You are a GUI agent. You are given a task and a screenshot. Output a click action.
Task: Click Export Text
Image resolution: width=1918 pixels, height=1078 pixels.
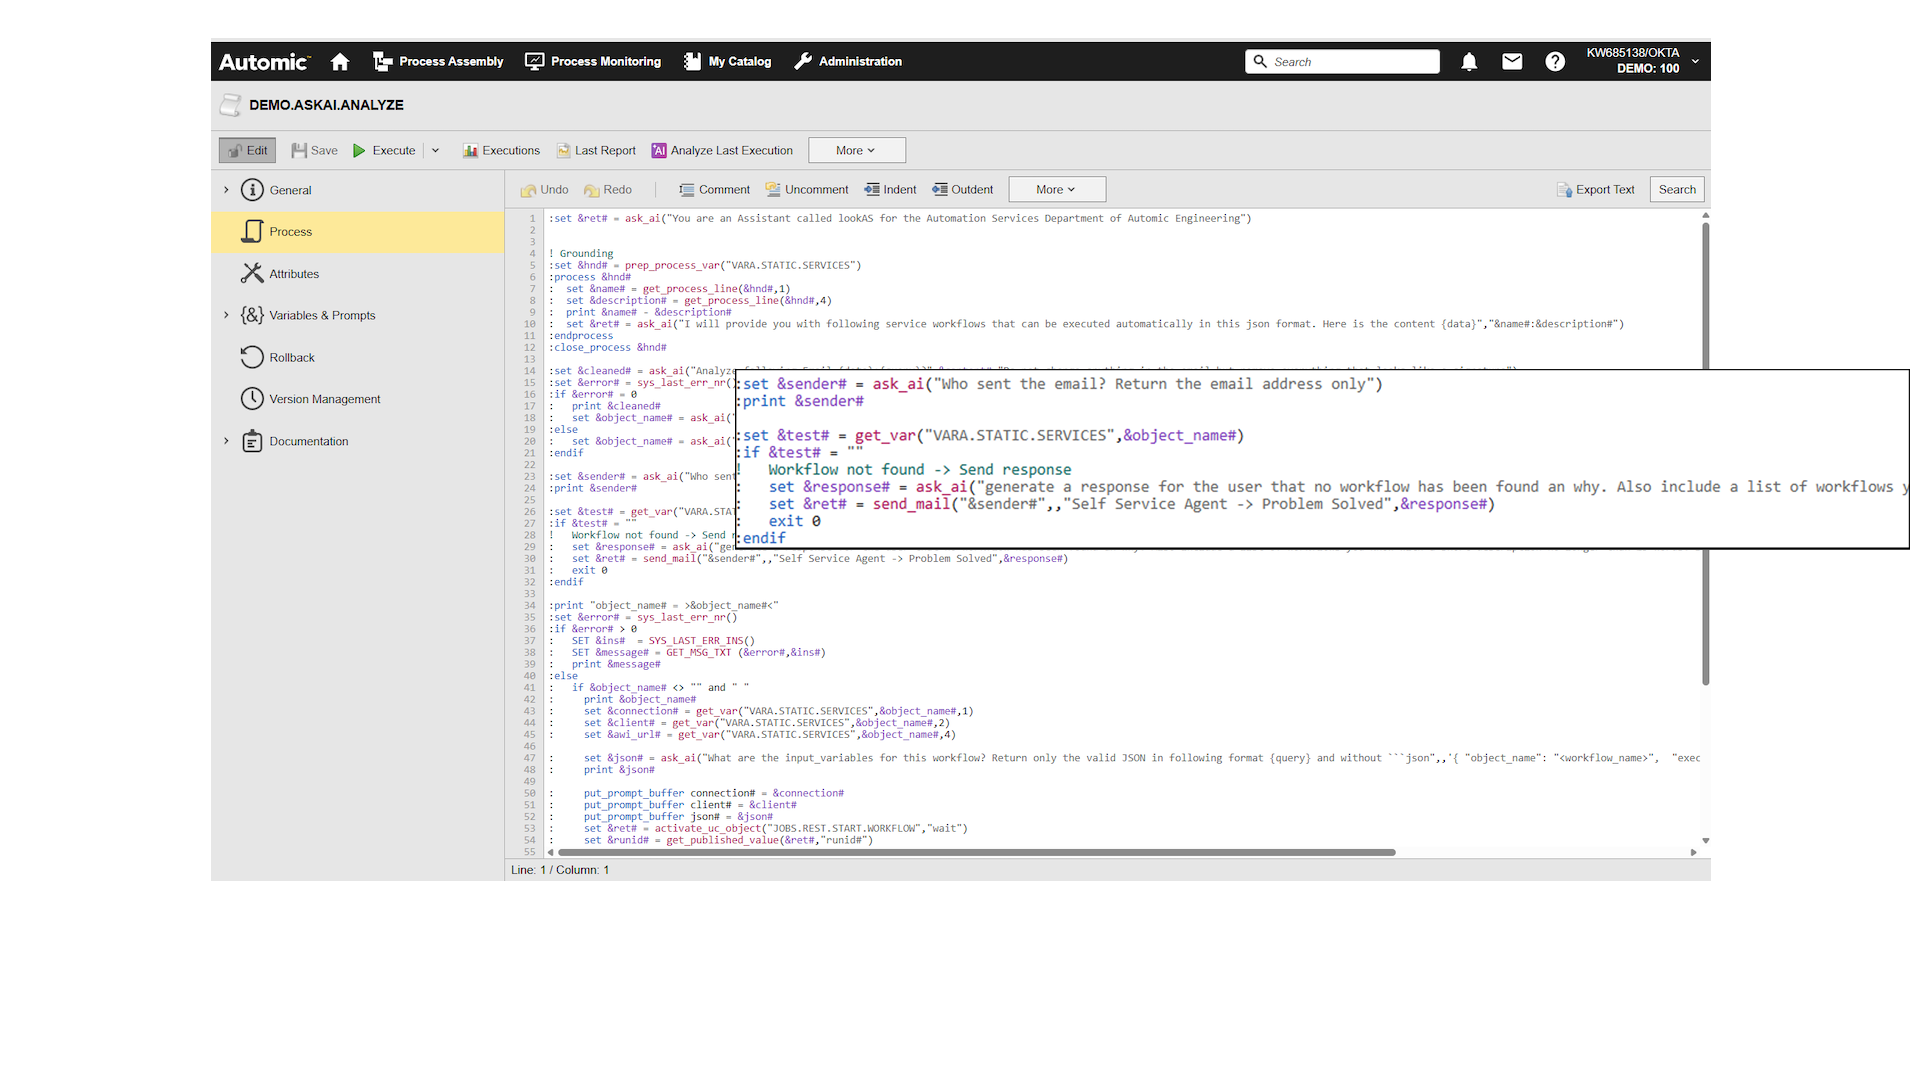coord(1595,189)
